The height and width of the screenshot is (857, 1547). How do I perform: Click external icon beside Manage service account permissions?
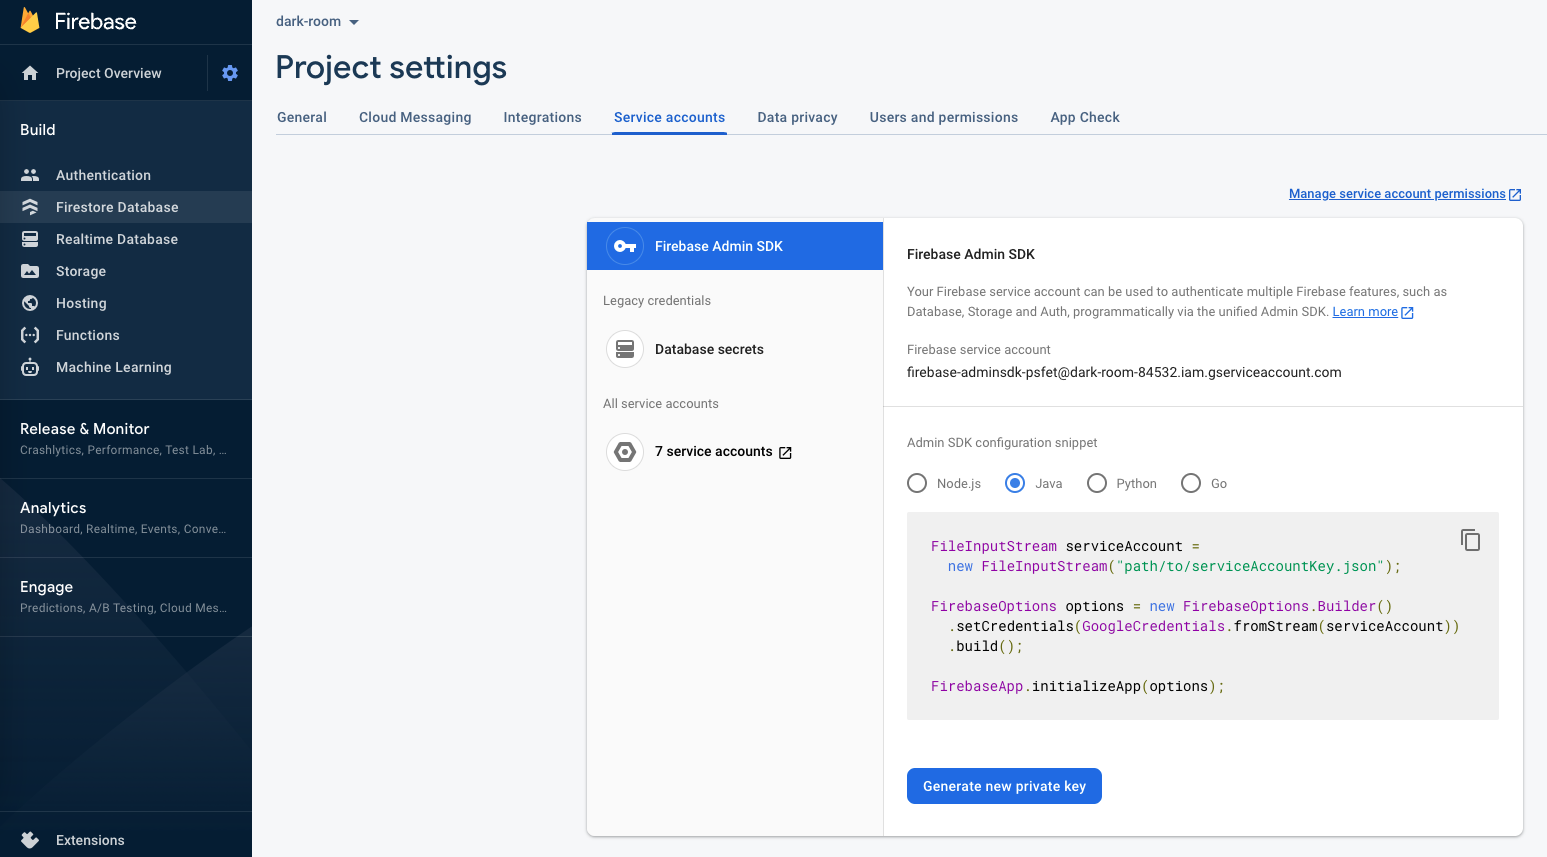point(1515,195)
